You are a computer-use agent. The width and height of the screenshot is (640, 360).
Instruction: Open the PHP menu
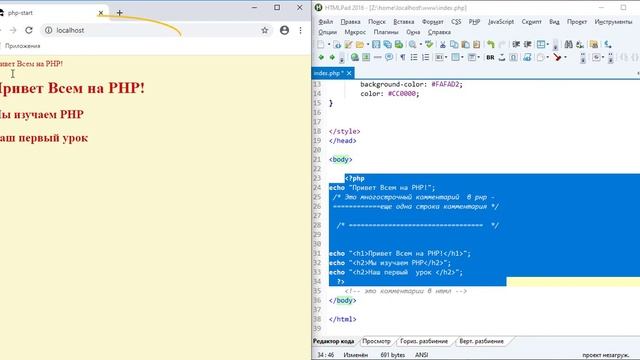tap(474, 22)
